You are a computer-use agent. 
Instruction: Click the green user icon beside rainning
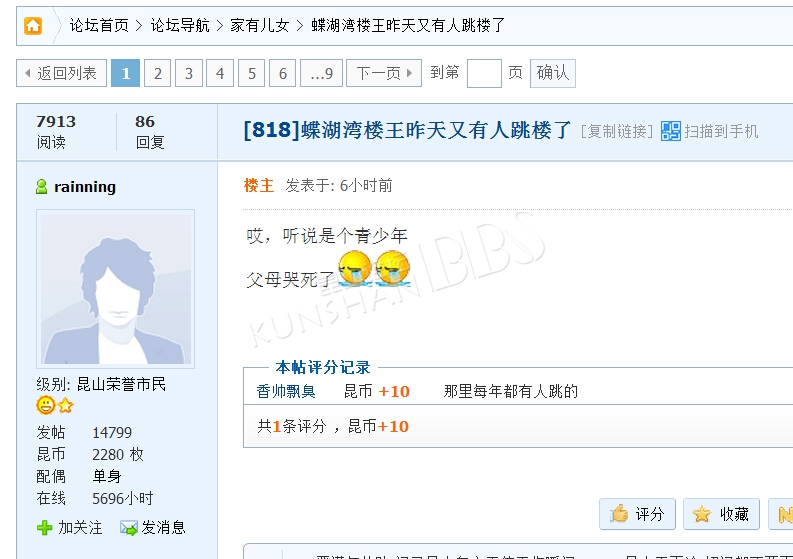tap(42, 187)
